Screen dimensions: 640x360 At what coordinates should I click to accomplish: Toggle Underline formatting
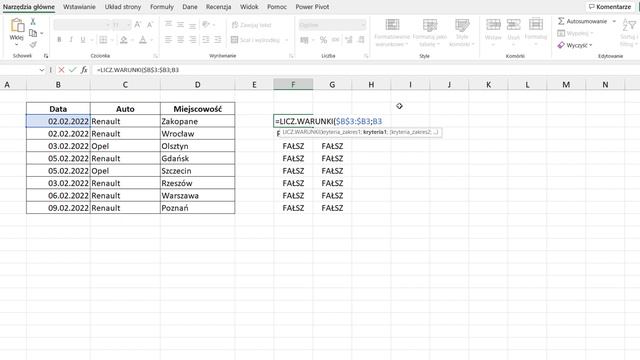pos(83,40)
